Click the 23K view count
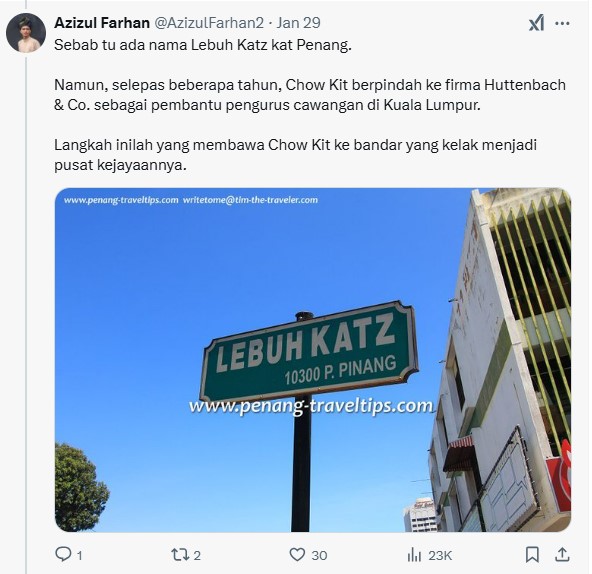This screenshot has width=592, height=574. coord(440,555)
